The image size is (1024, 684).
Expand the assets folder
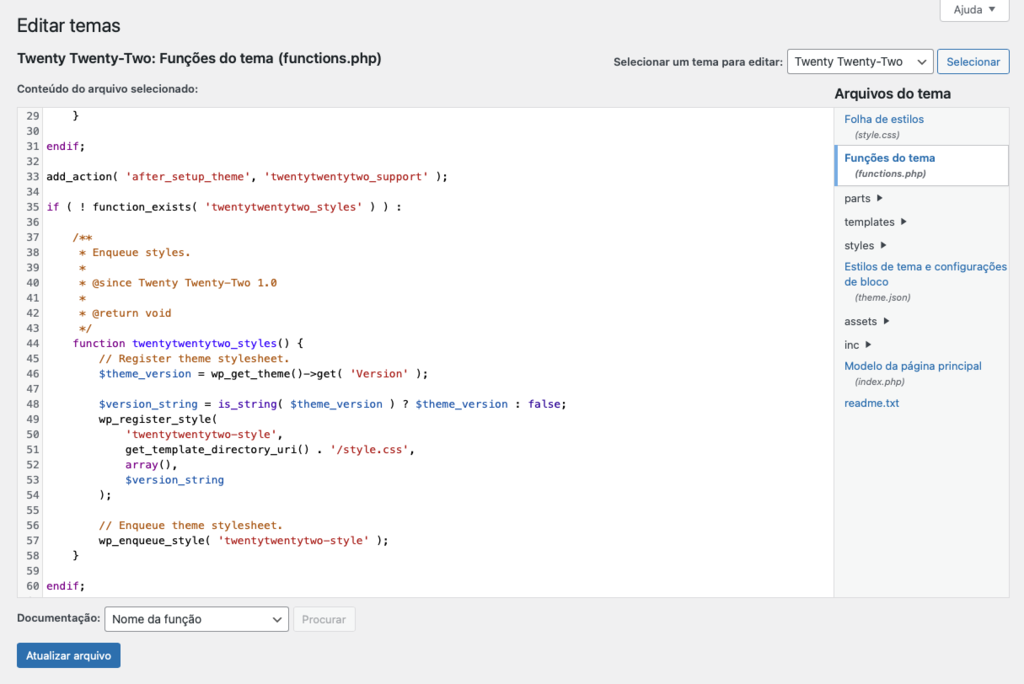(858, 321)
